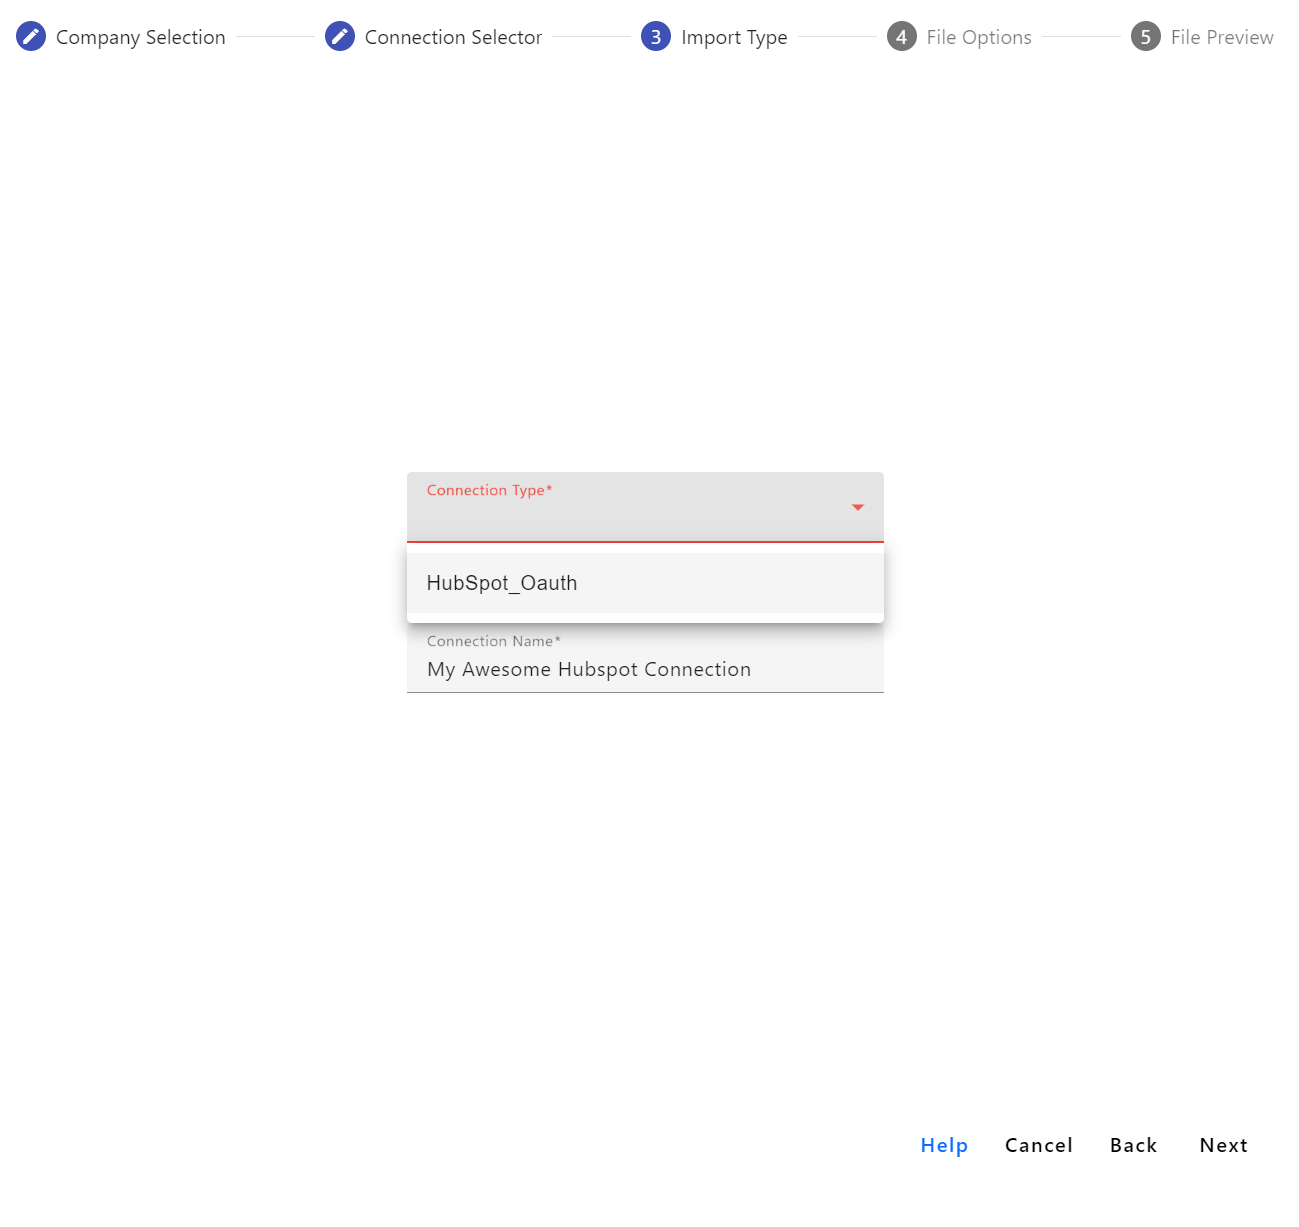The height and width of the screenshot is (1227, 1299).
Task: Click the Connection Type select field
Action: (x=630, y=517)
